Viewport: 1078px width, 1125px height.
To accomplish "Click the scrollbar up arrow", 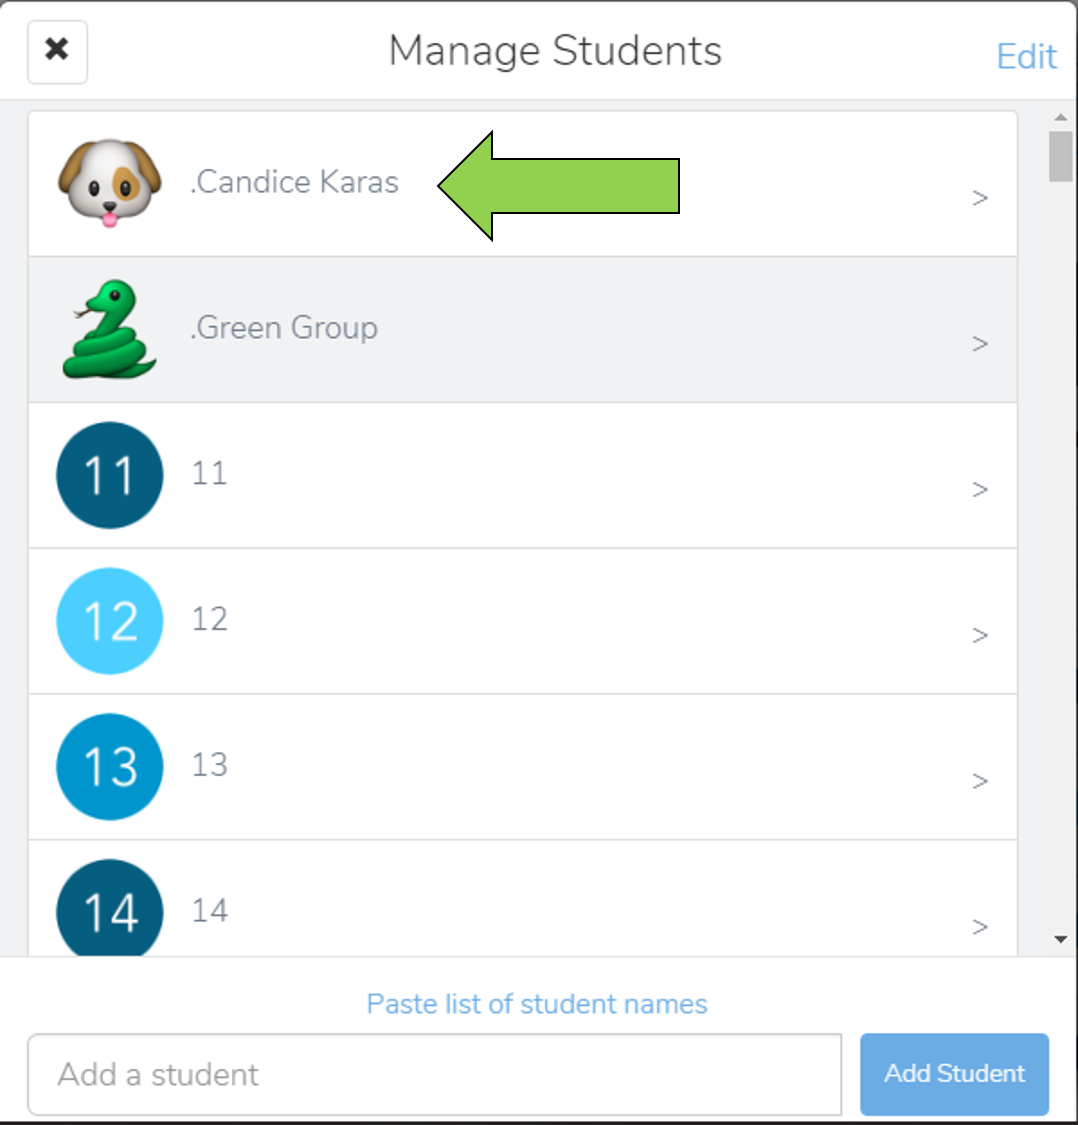I will coord(1061,117).
